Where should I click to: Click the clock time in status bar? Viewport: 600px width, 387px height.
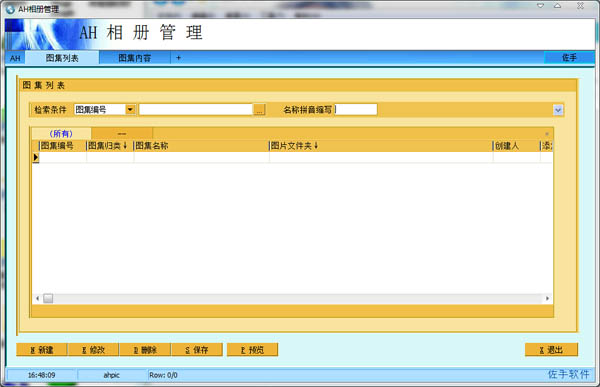[41, 375]
